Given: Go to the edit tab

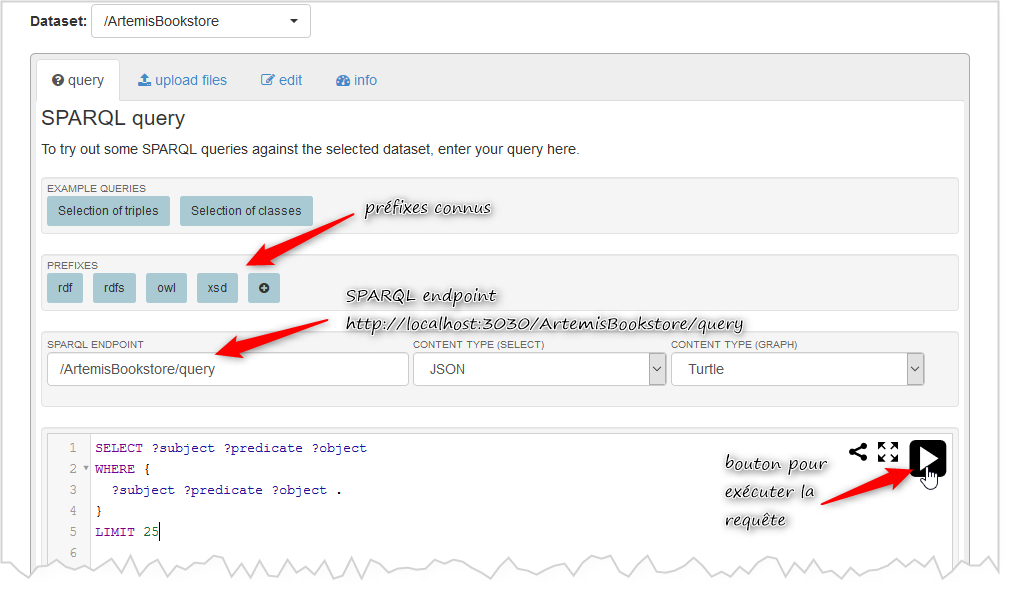Looking at the screenshot, I should tap(281, 80).
